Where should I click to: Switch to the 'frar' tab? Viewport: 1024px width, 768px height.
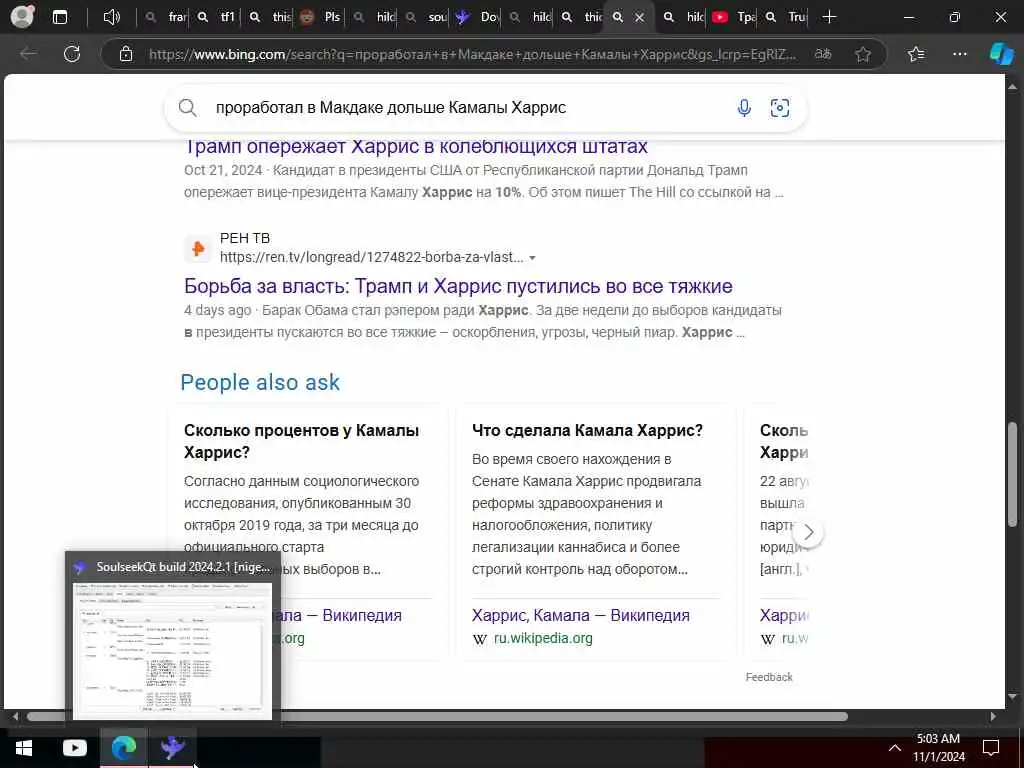pyautogui.click(x=168, y=17)
